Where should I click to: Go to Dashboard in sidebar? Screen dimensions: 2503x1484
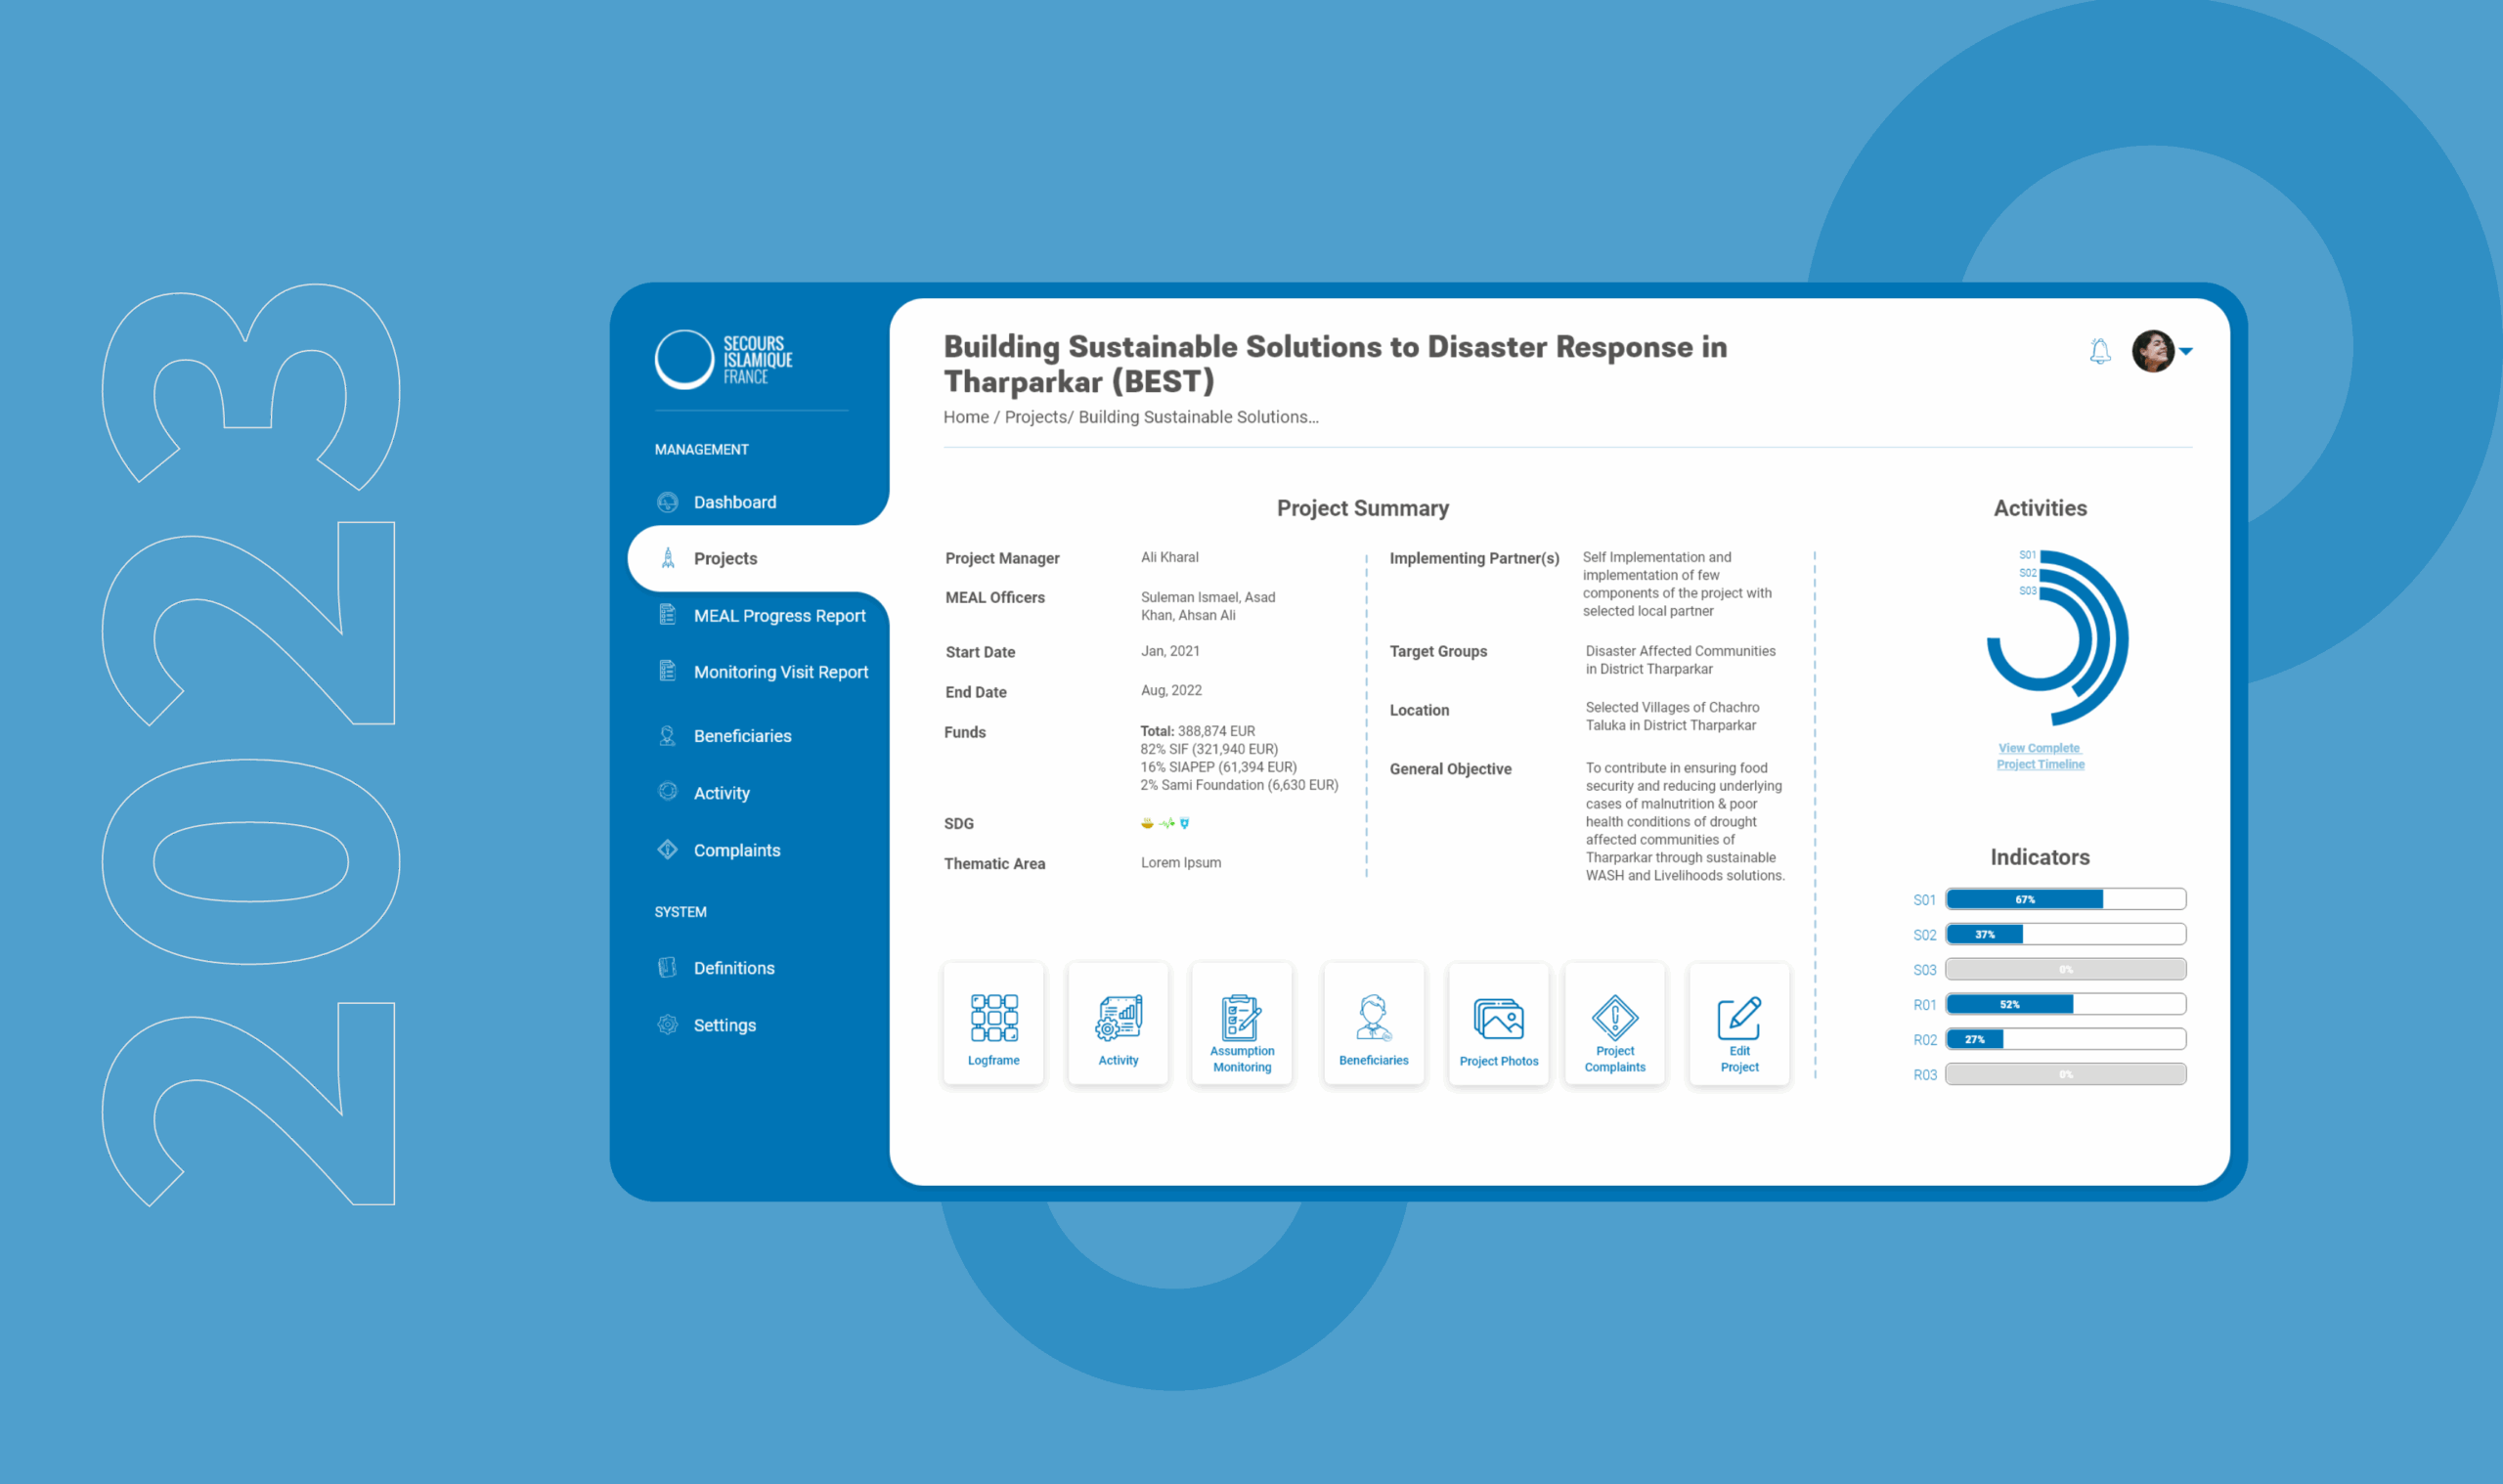pos(734,502)
